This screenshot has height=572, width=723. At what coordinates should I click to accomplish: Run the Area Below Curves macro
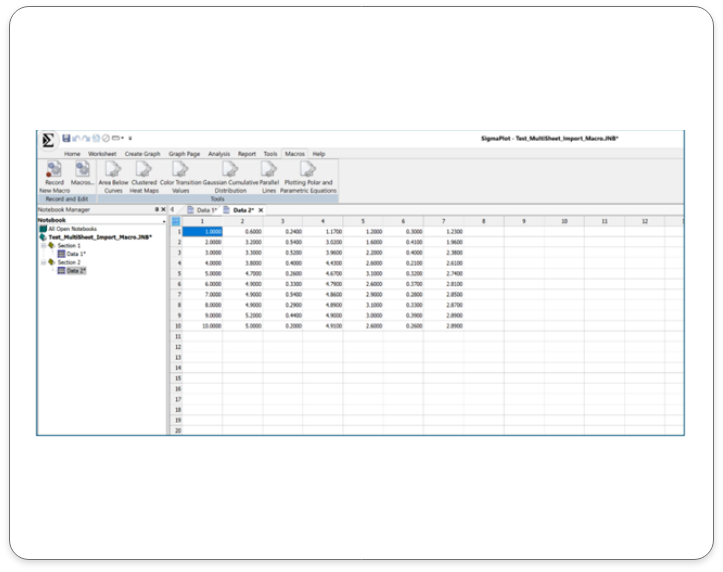[112, 171]
